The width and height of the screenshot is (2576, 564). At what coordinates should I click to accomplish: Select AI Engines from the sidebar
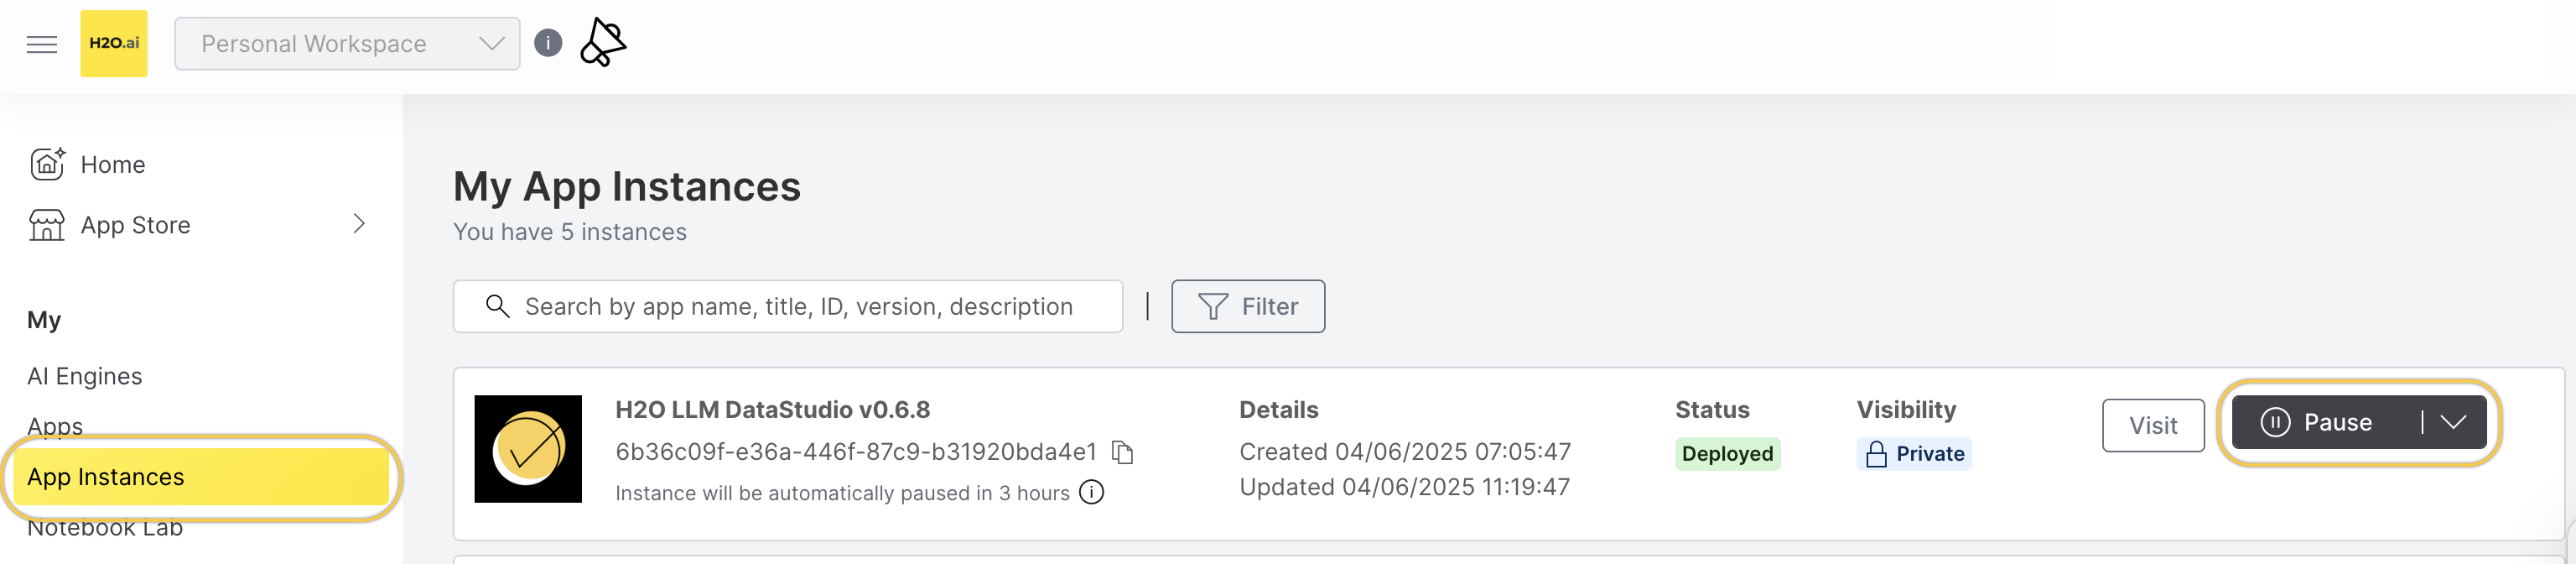(x=84, y=375)
